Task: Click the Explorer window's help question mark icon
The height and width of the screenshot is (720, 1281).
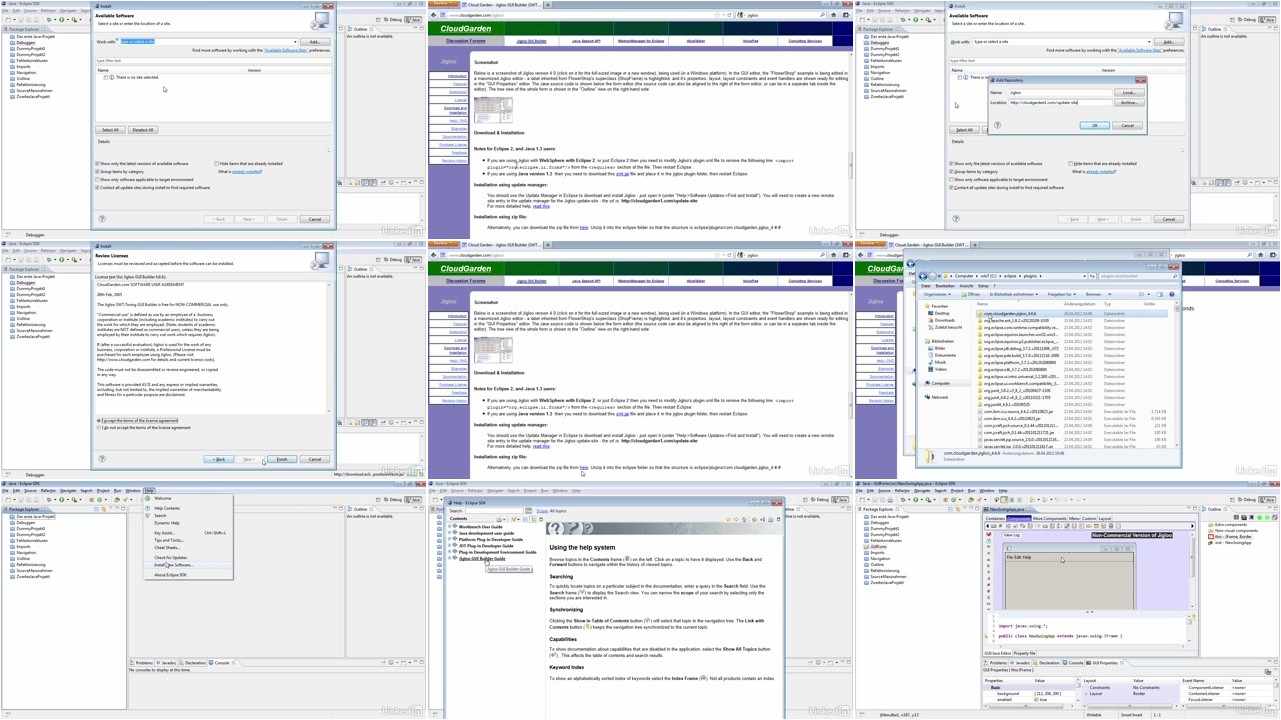Action: [x=1172, y=294]
